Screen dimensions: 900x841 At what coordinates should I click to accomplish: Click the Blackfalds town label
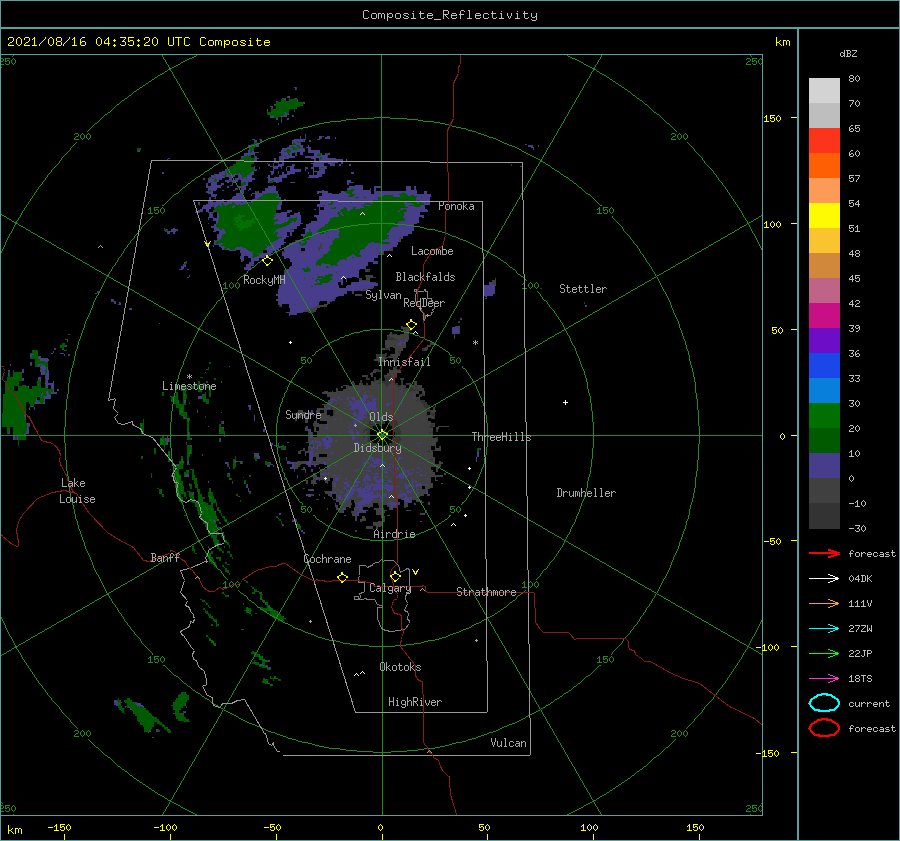425,277
